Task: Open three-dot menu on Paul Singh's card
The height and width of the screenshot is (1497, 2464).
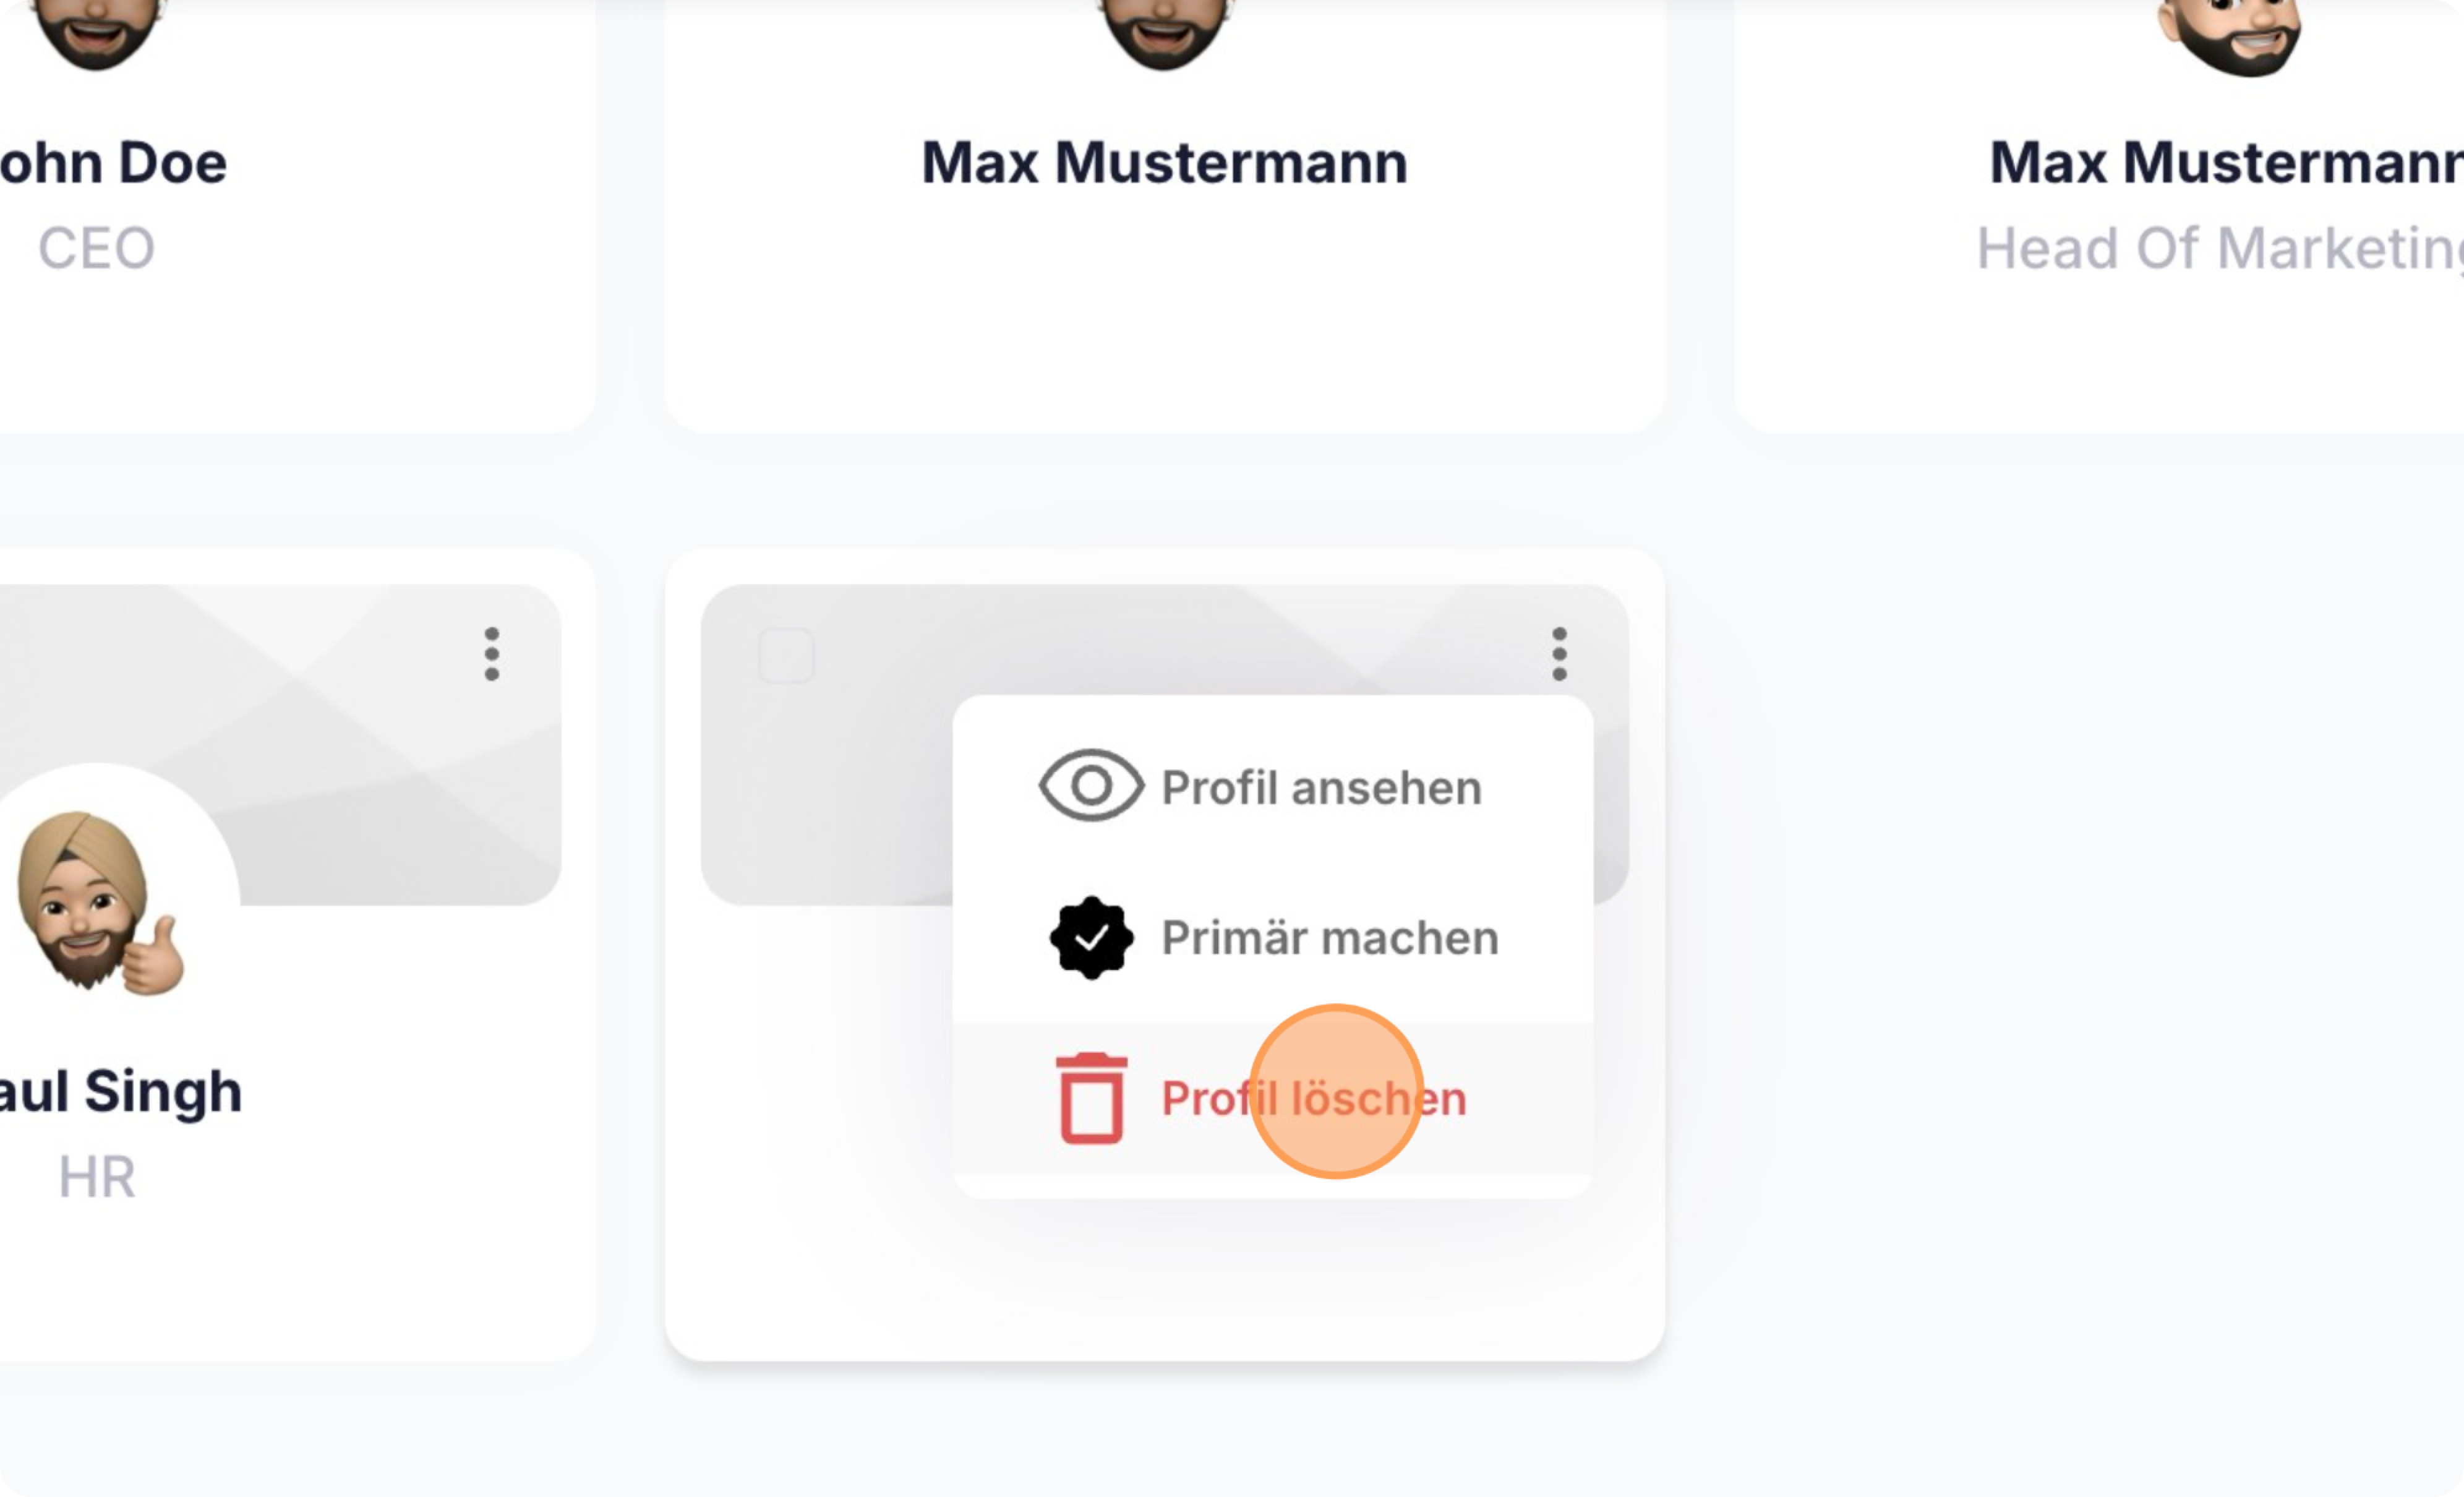Action: [x=491, y=655]
